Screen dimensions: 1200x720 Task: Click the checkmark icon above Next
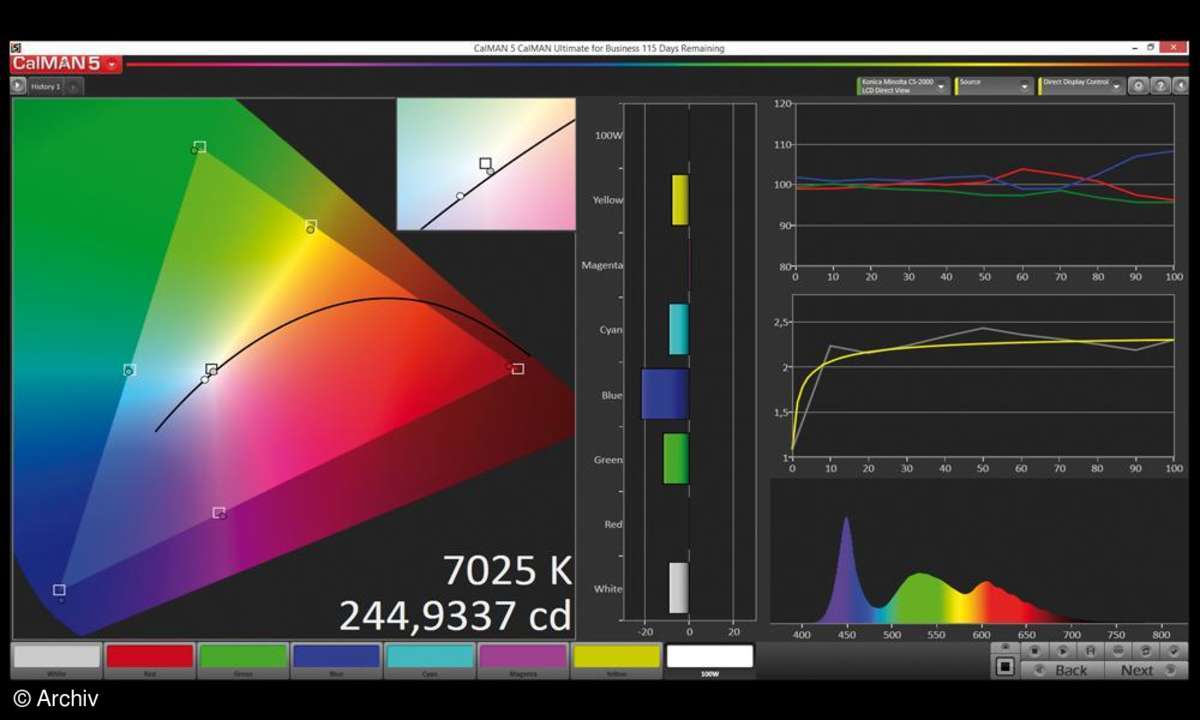click(x=1174, y=650)
